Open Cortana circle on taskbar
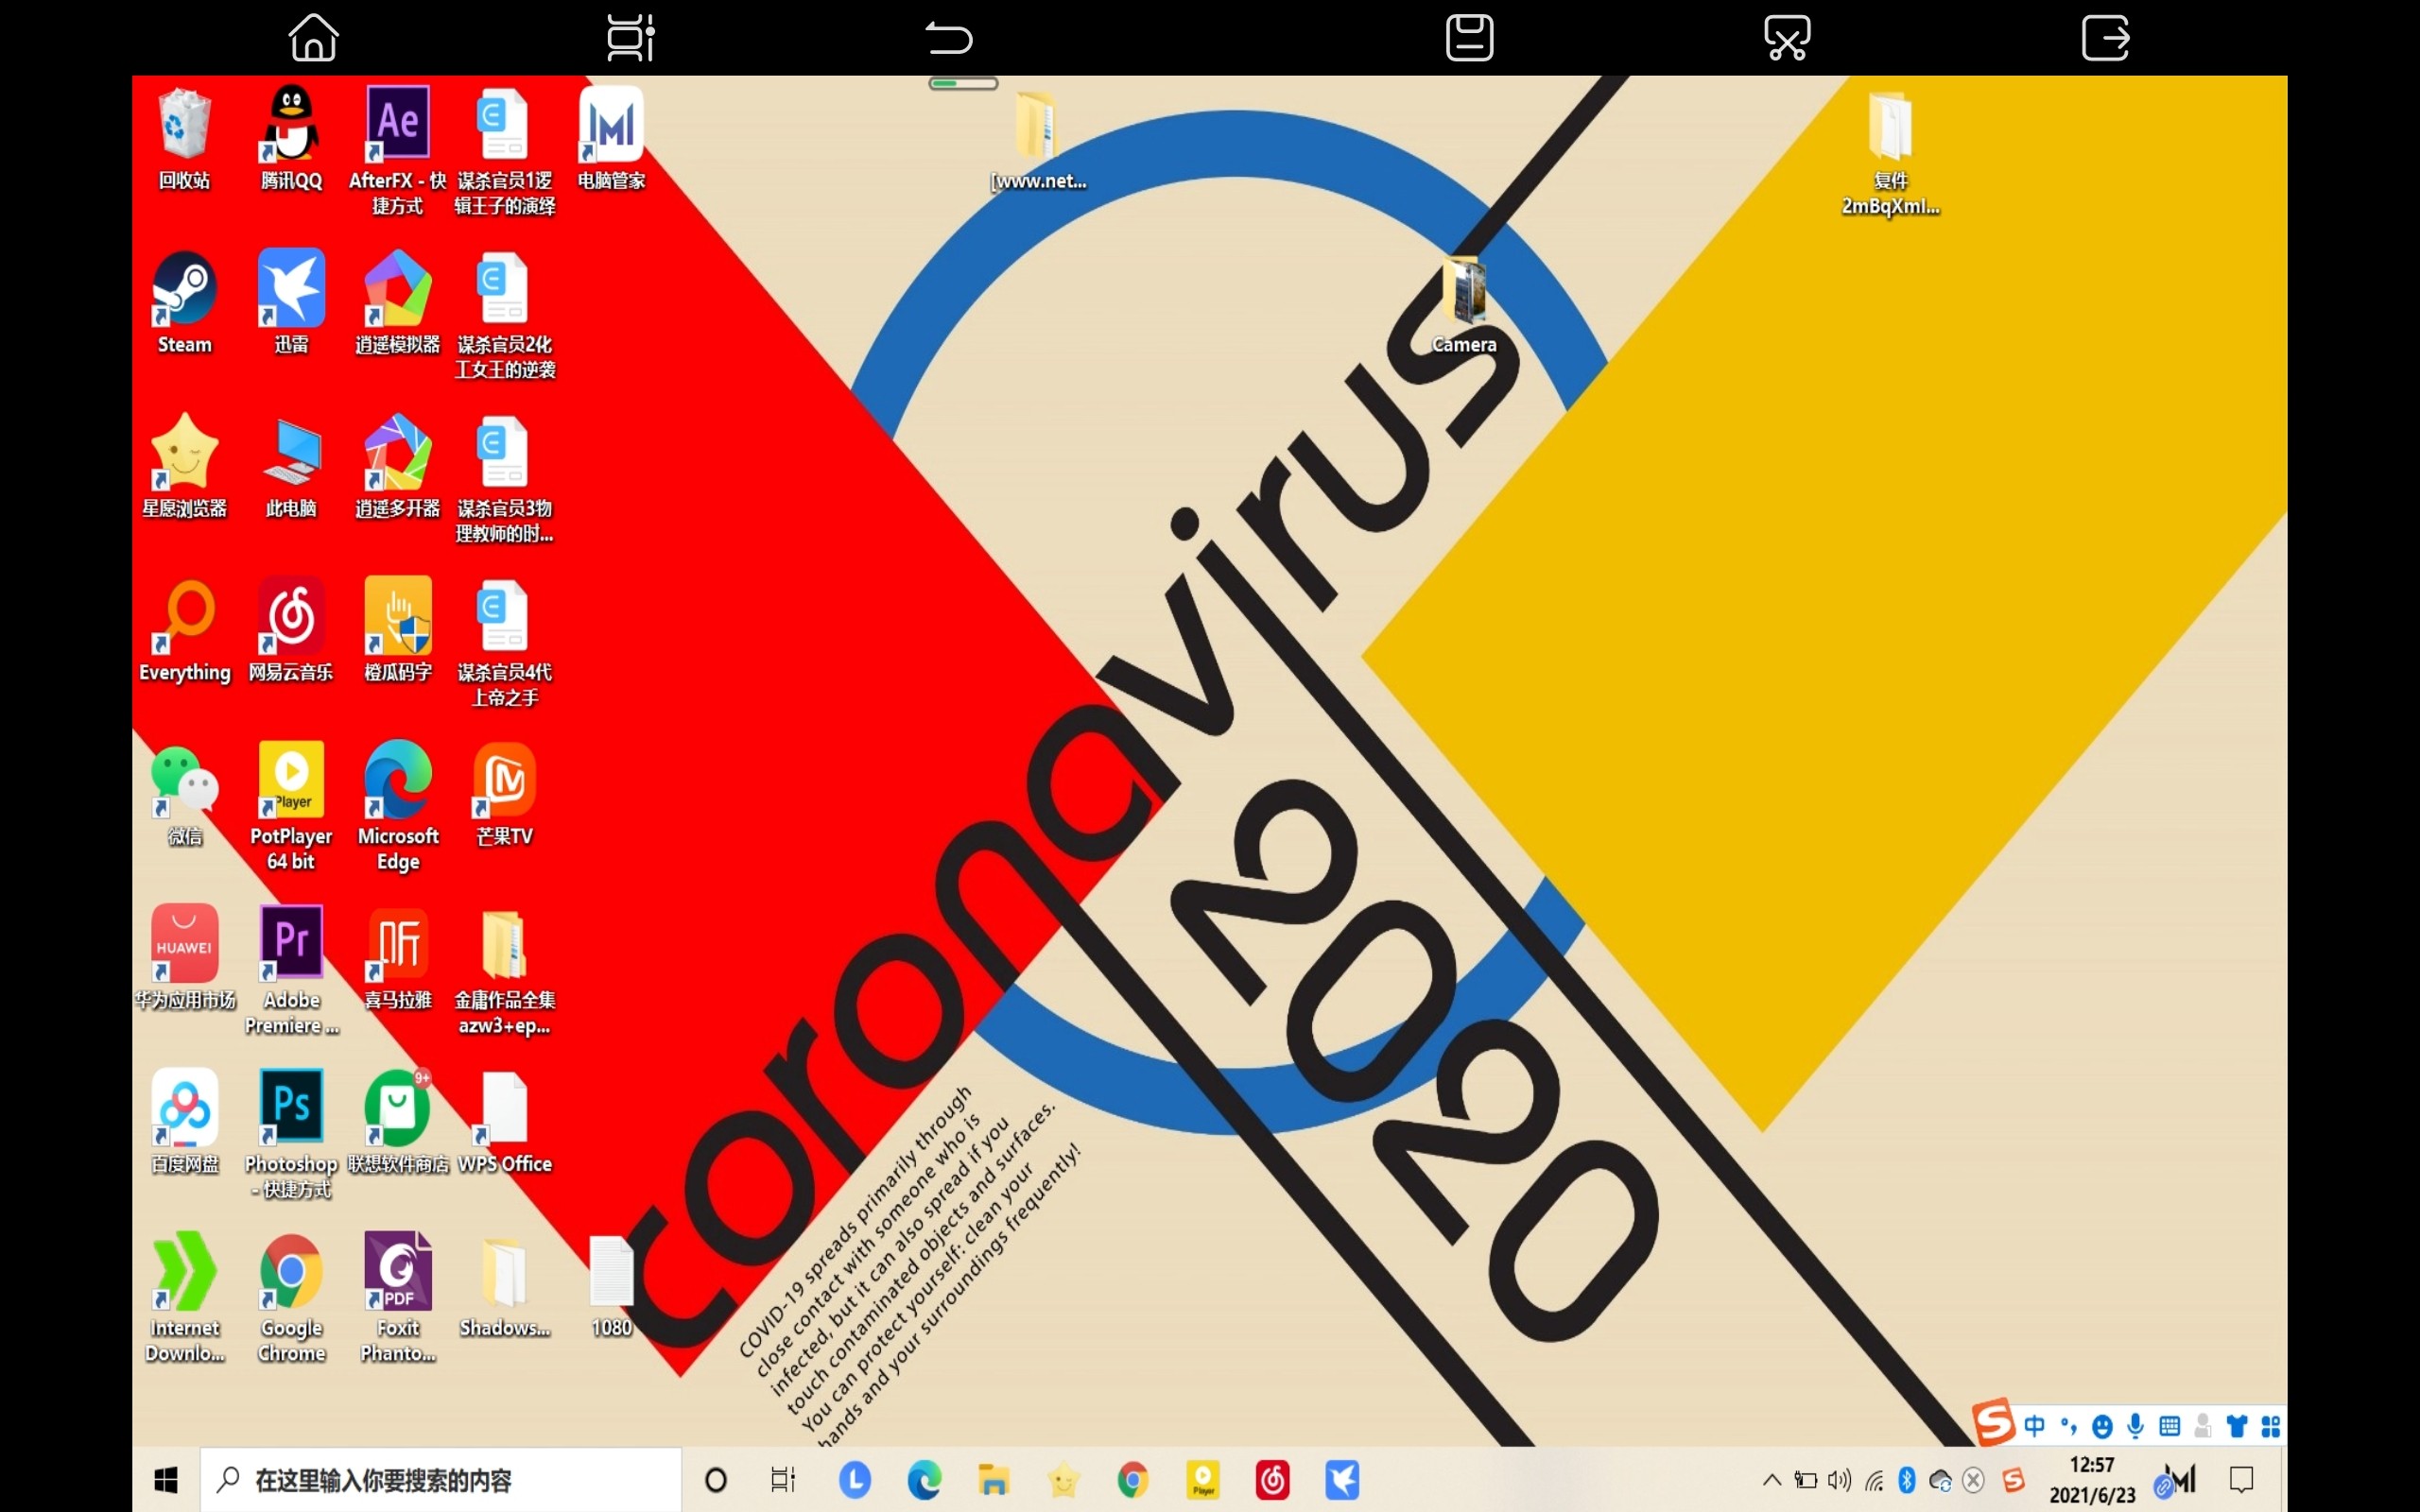2420x1512 pixels. pyautogui.click(x=716, y=1479)
